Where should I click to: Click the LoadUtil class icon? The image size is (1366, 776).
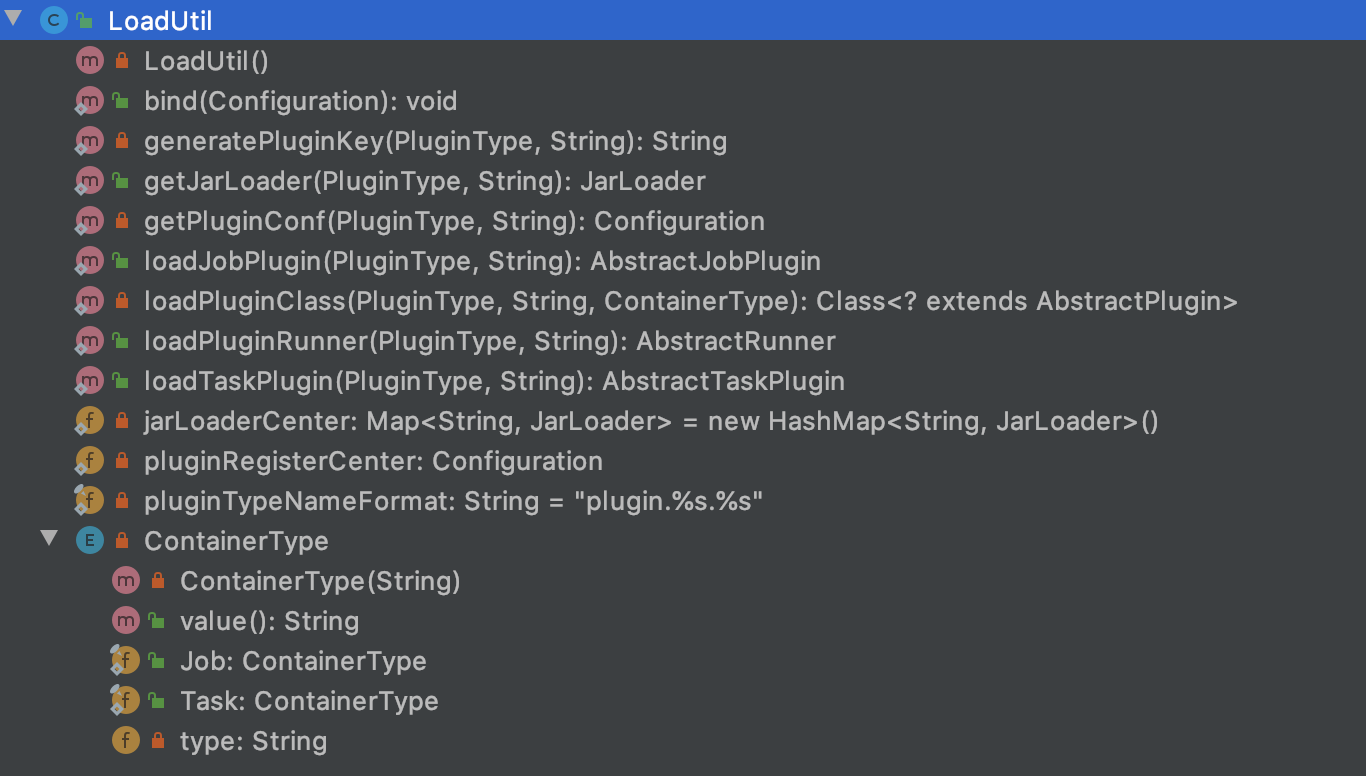pyautogui.click(x=53, y=20)
